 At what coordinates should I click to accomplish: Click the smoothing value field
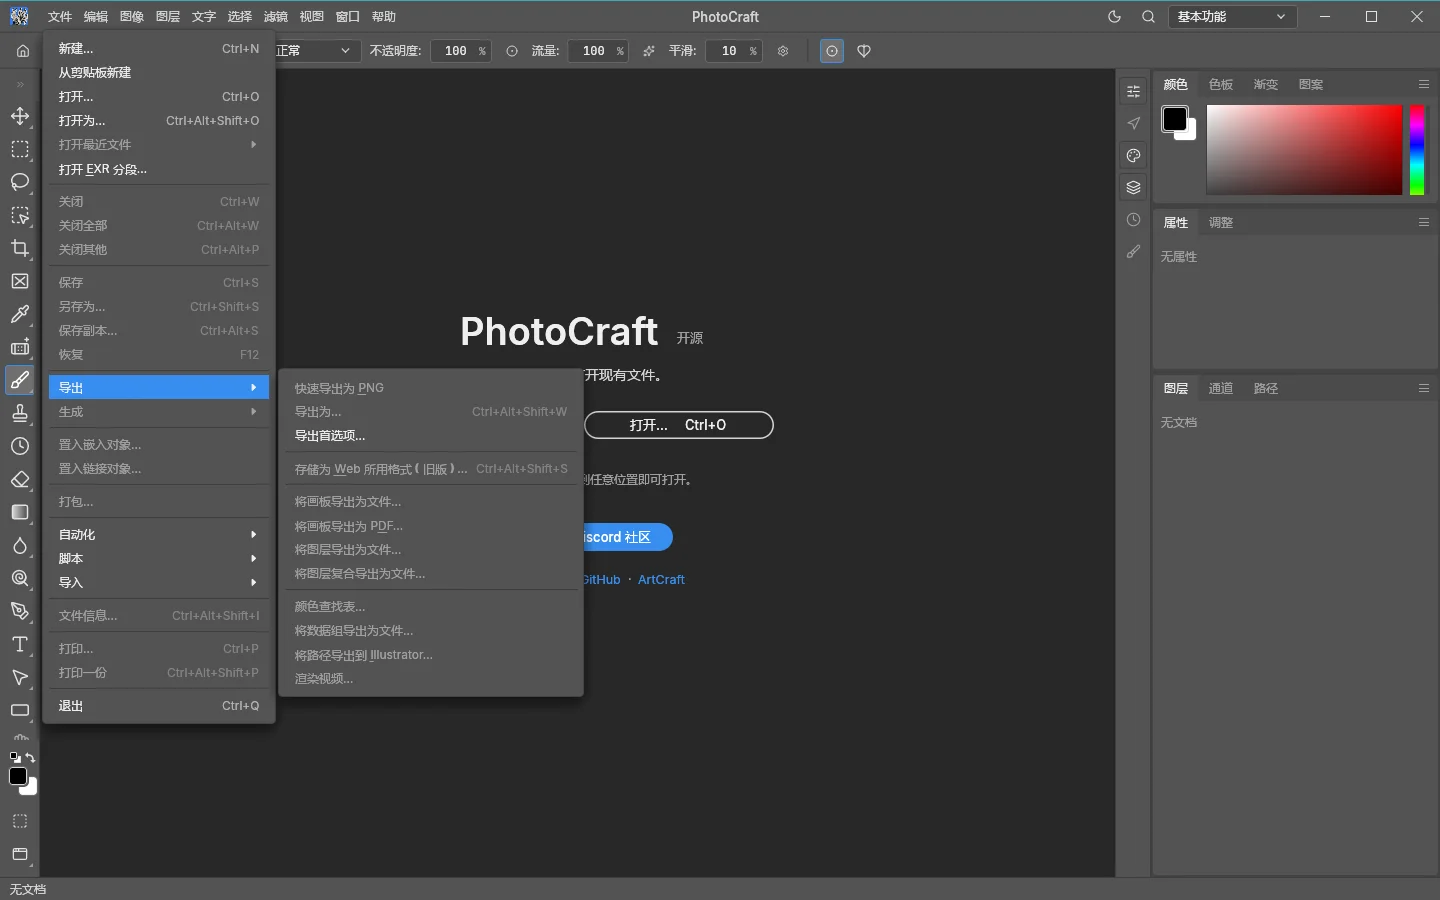733,51
